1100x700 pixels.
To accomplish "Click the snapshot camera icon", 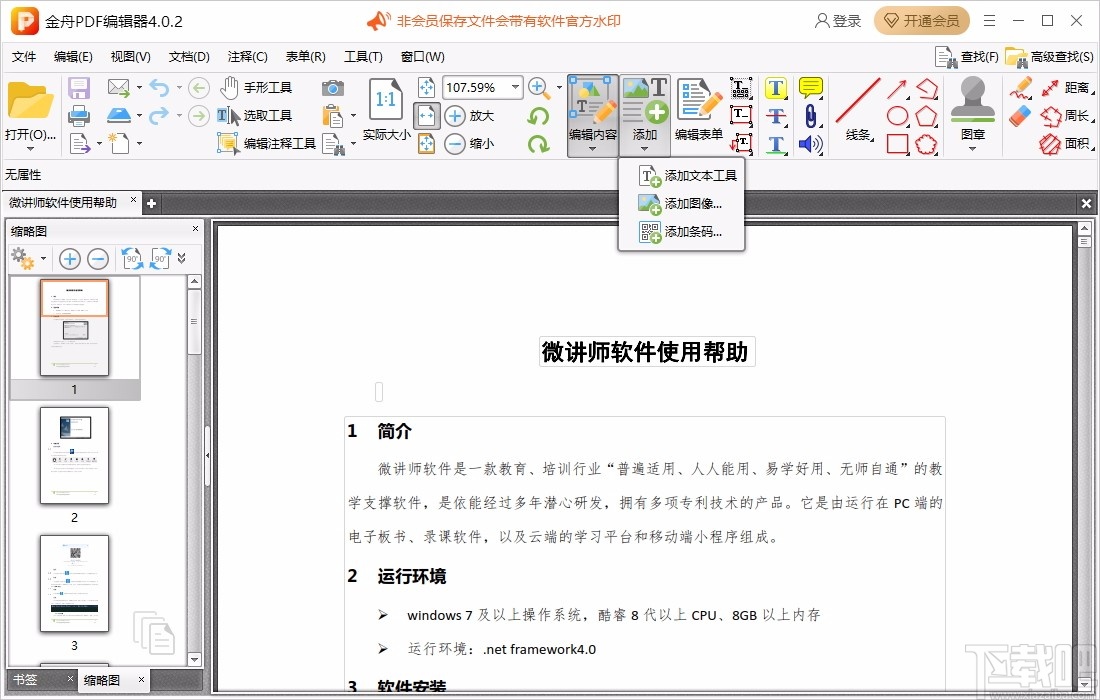I will 332,87.
